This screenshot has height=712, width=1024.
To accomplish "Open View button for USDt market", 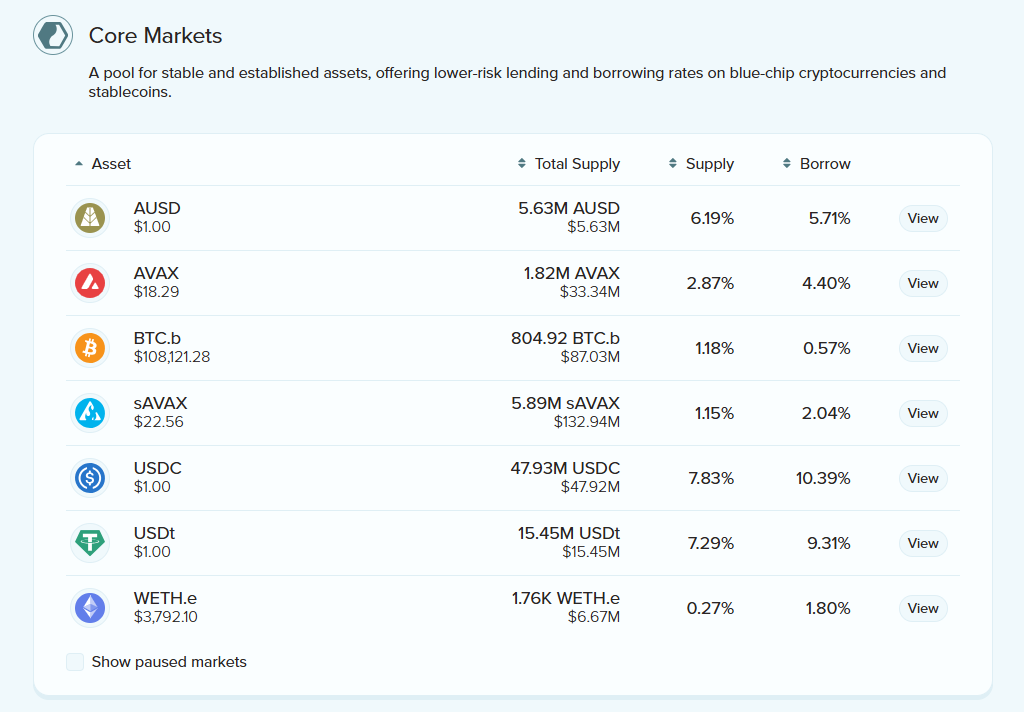I will pos(923,543).
